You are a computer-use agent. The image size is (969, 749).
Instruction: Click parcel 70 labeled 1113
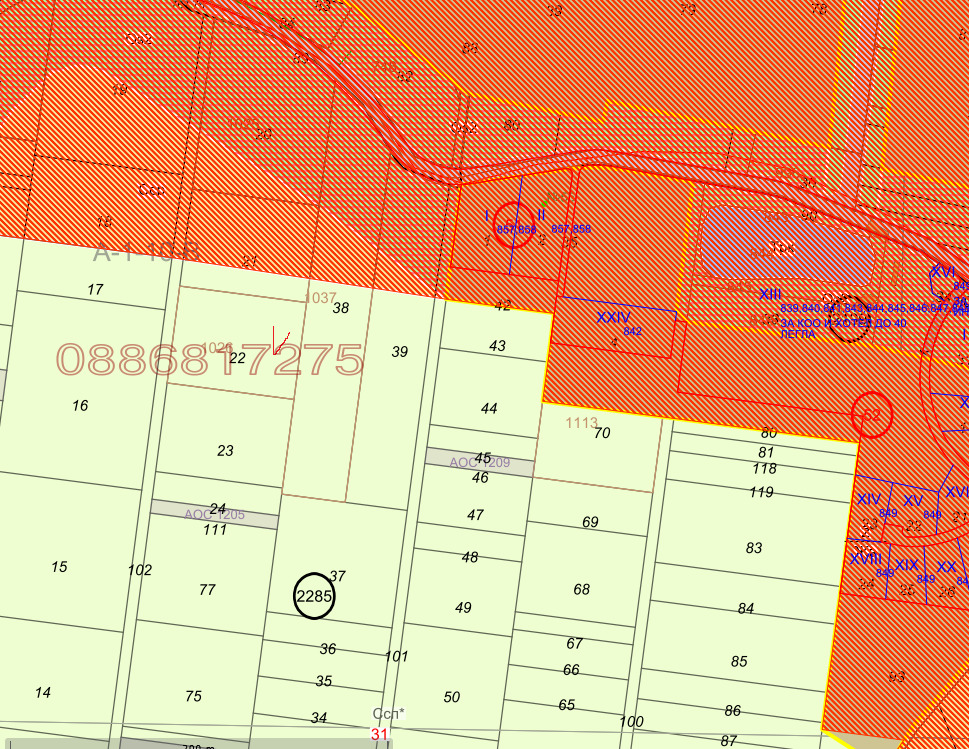coord(601,433)
